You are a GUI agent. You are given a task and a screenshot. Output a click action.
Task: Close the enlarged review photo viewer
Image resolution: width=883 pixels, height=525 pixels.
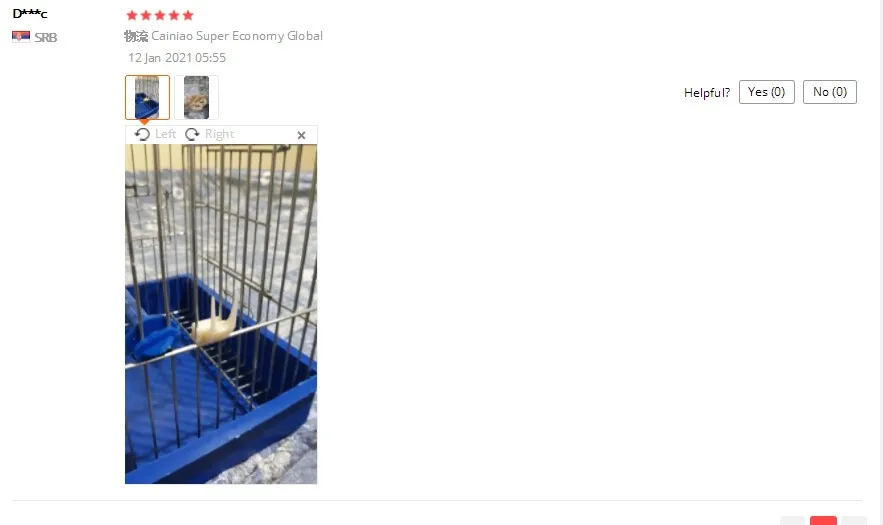click(301, 135)
